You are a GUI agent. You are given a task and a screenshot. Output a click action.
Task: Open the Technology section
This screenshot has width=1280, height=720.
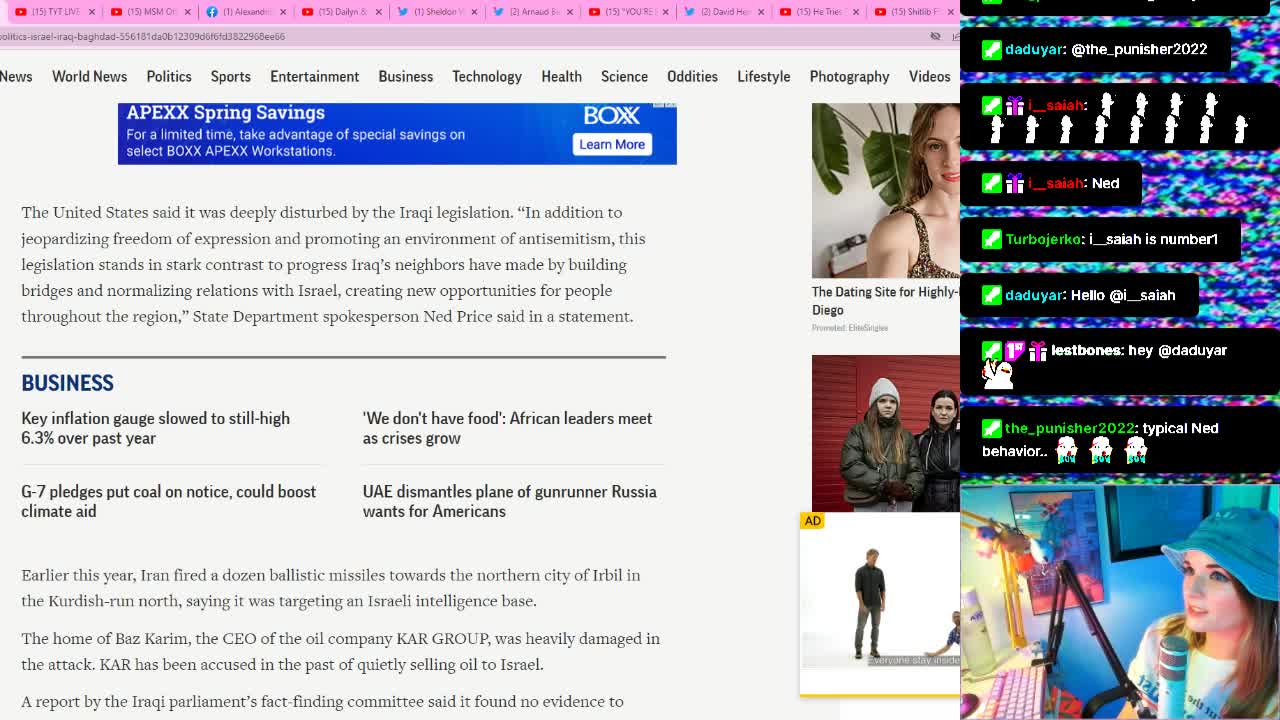pos(487,76)
